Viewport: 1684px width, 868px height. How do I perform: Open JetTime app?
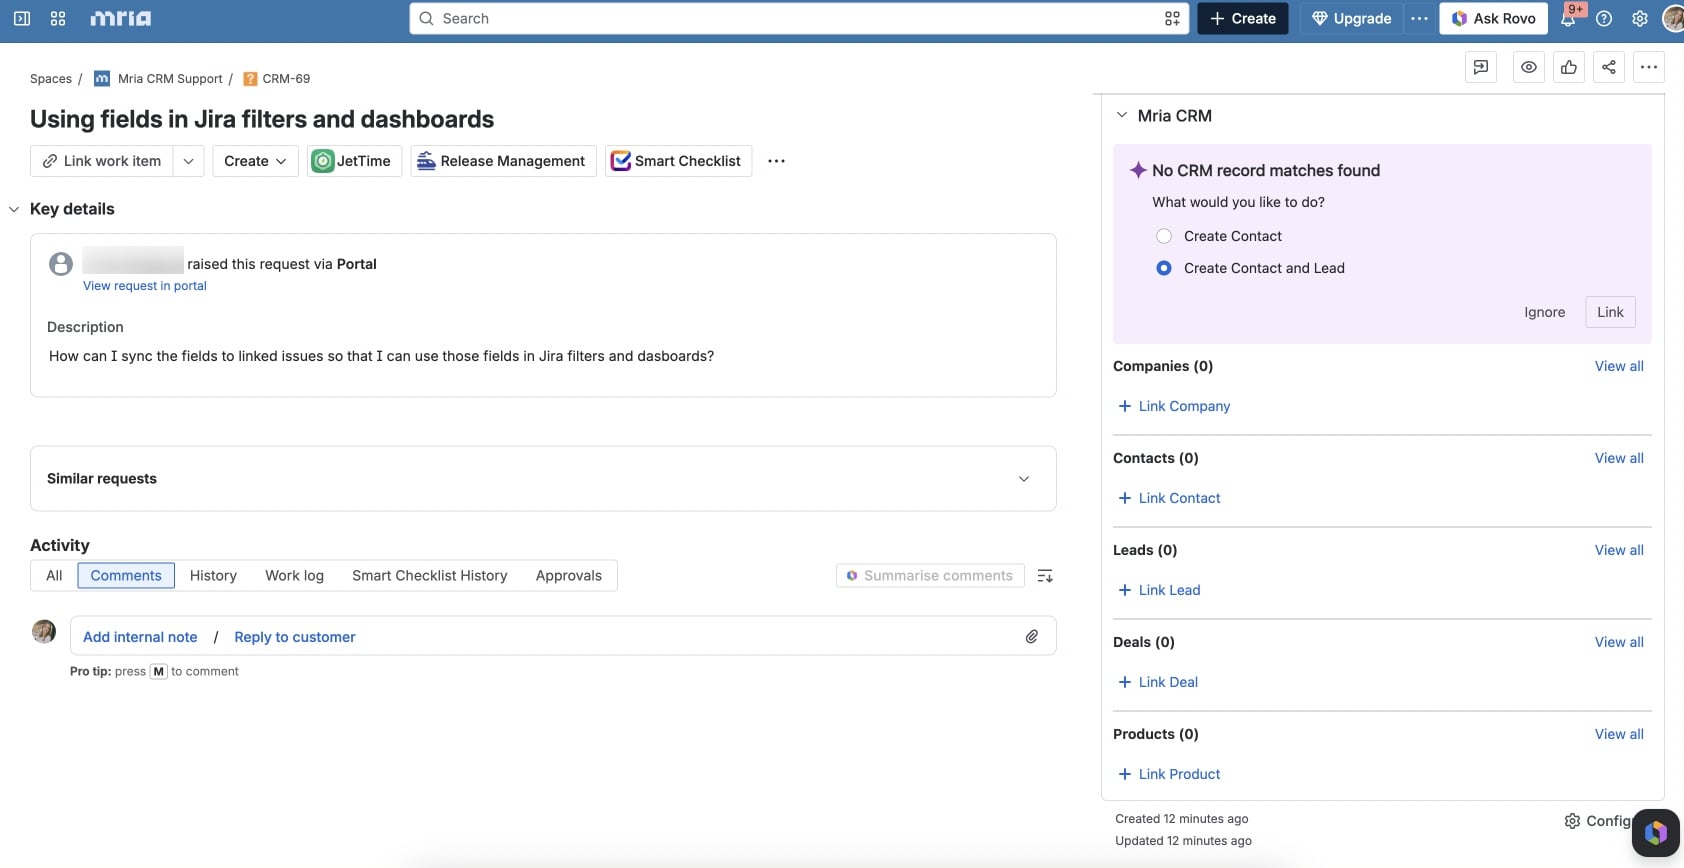click(x=355, y=161)
